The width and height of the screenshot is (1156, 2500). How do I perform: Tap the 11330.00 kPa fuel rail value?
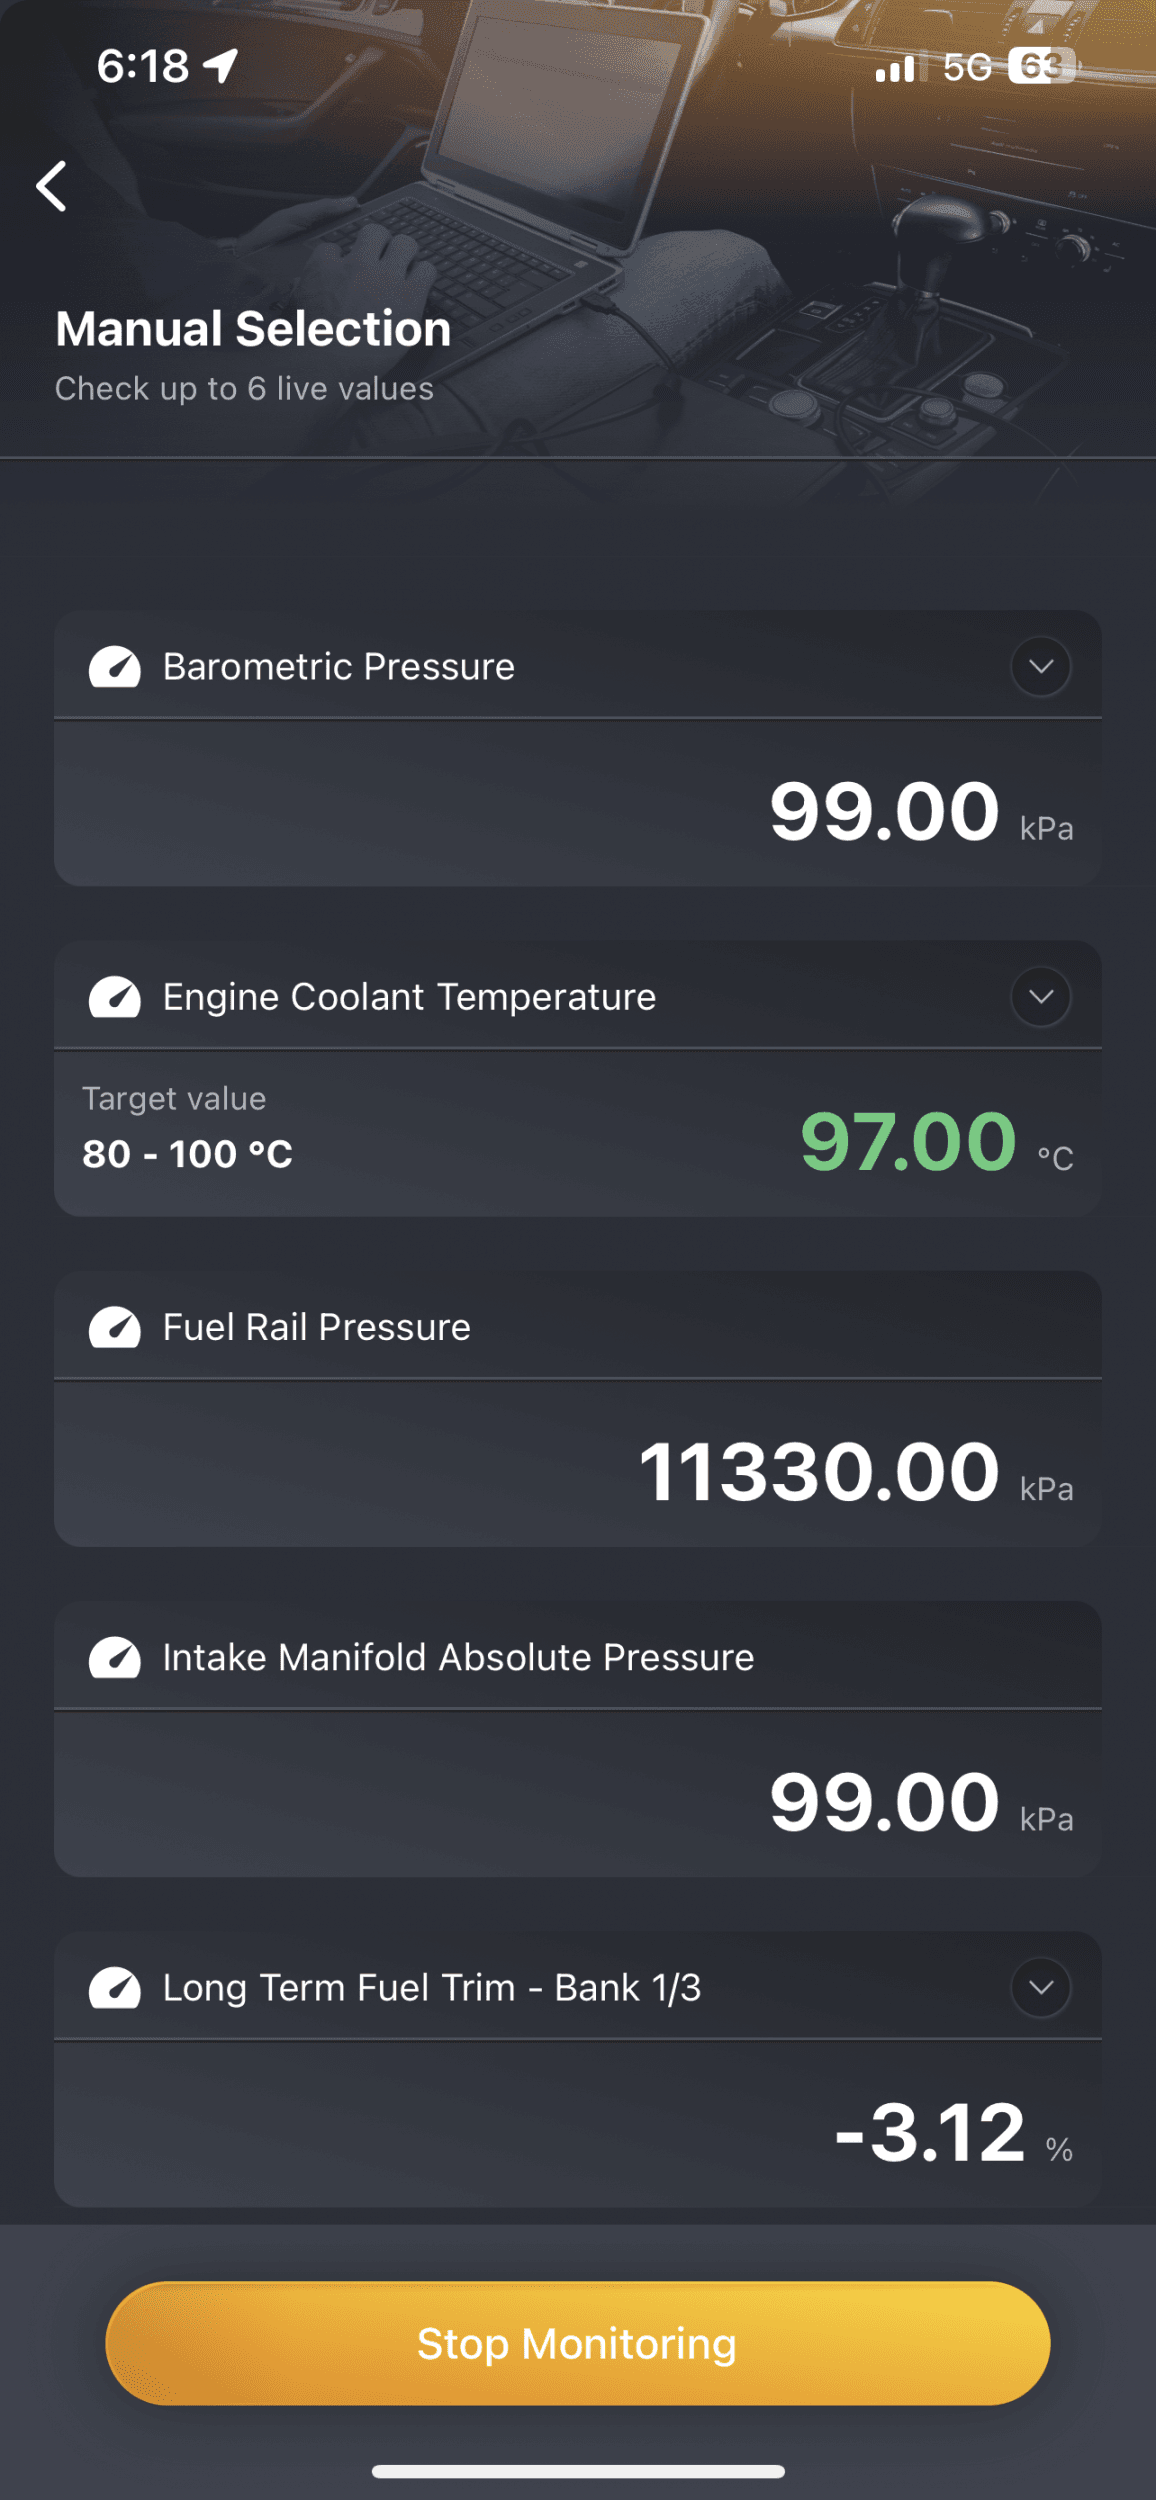819,1471
